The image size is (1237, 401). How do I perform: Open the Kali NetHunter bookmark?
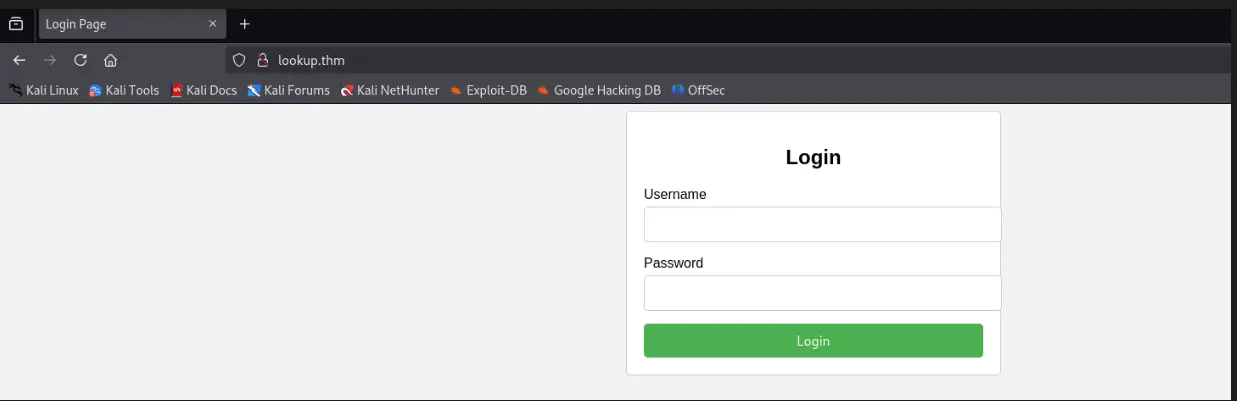click(390, 90)
